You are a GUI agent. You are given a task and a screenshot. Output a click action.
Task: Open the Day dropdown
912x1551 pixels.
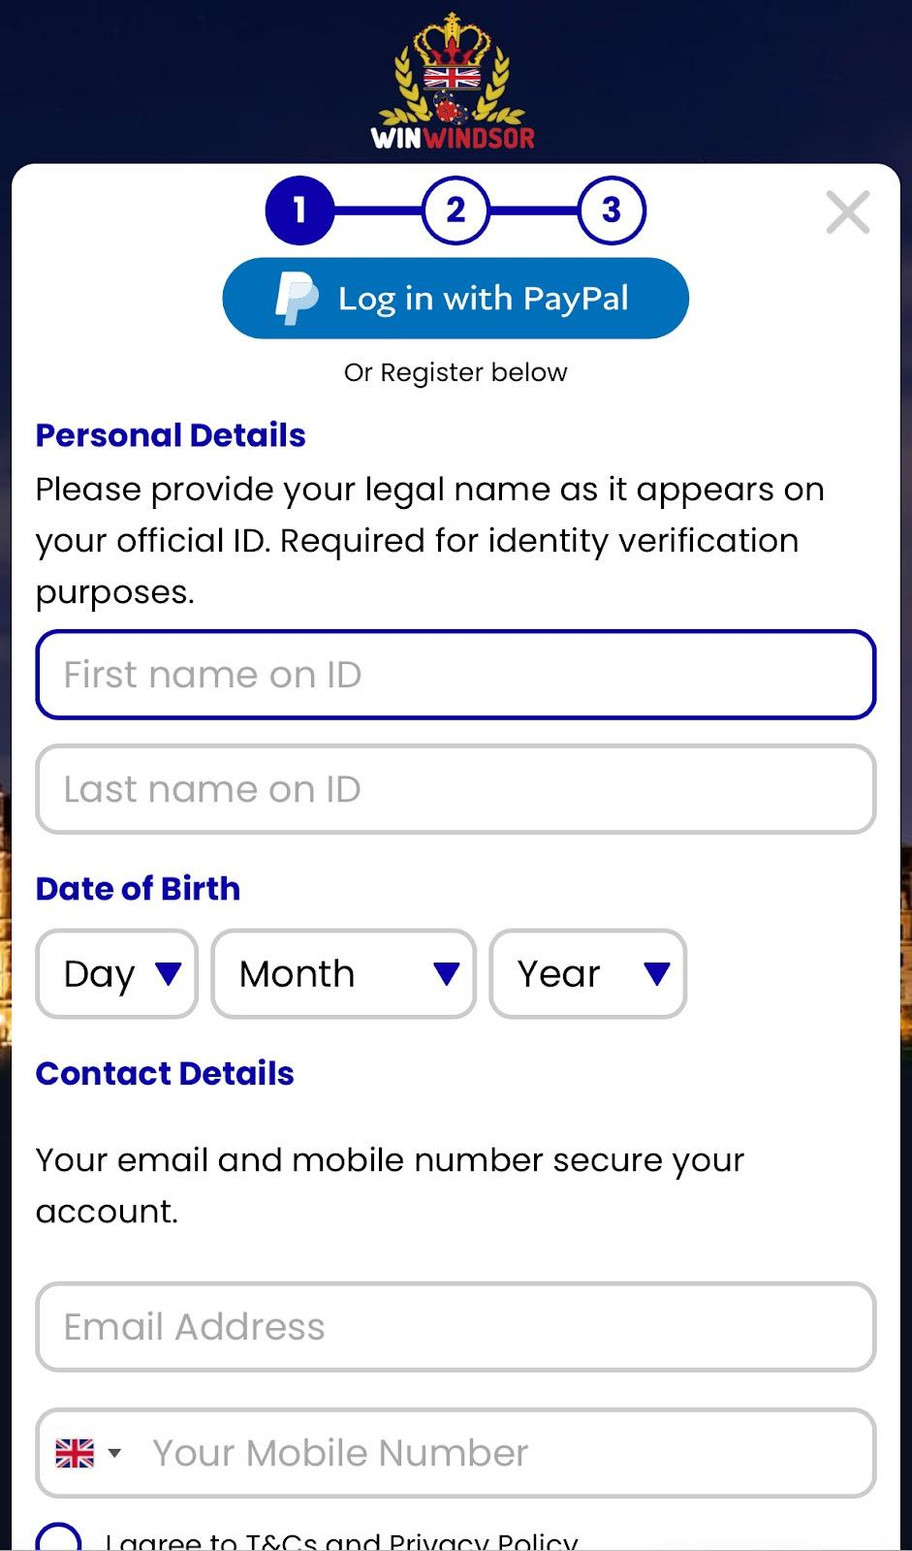116,974
